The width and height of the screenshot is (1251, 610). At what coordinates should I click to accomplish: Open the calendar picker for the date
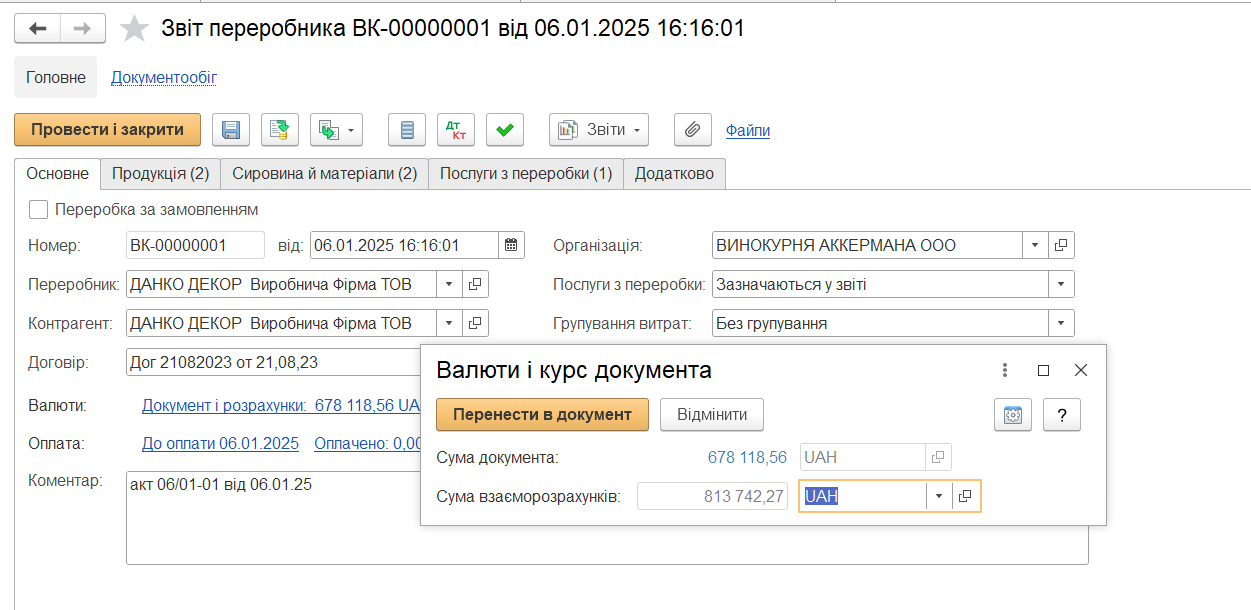[511, 245]
